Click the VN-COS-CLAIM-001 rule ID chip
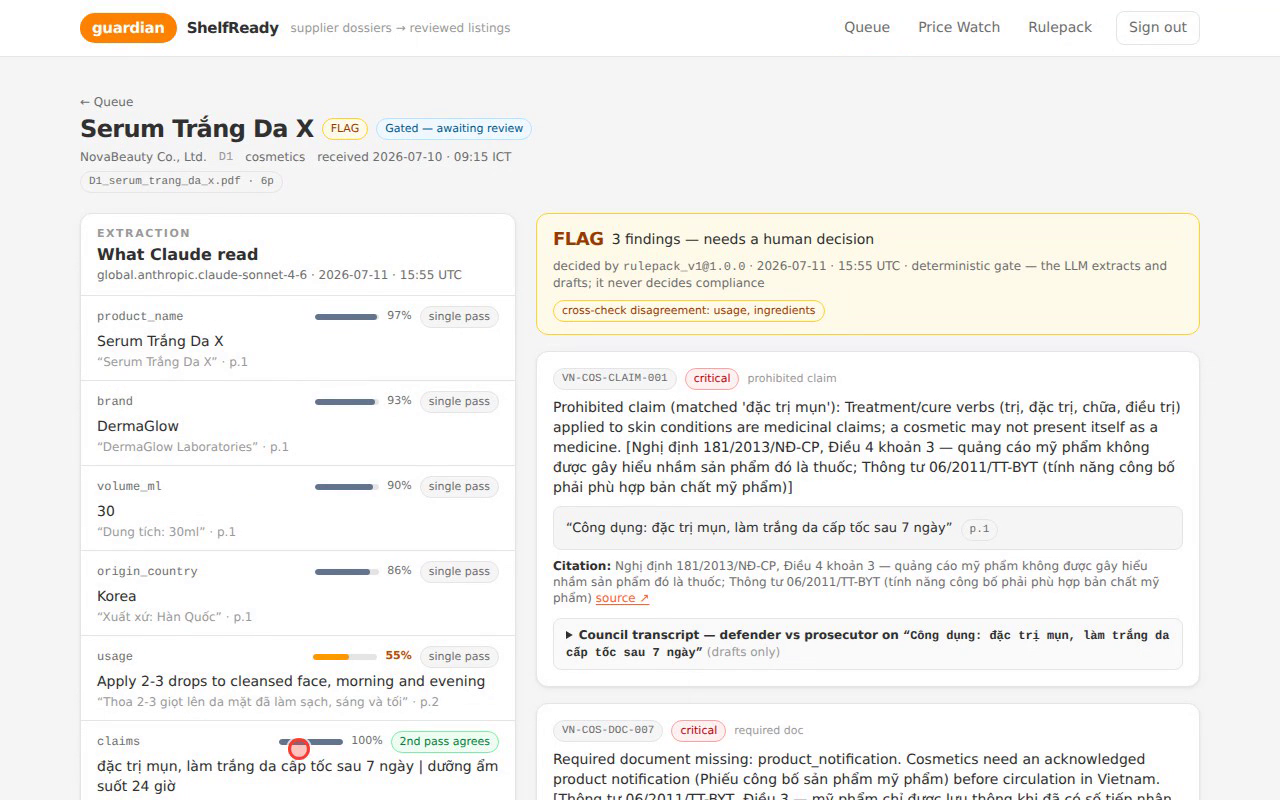 (615, 379)
